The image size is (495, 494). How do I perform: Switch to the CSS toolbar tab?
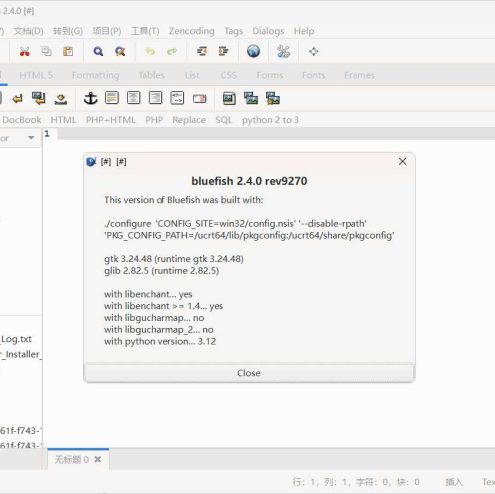(x=228, y=75)
